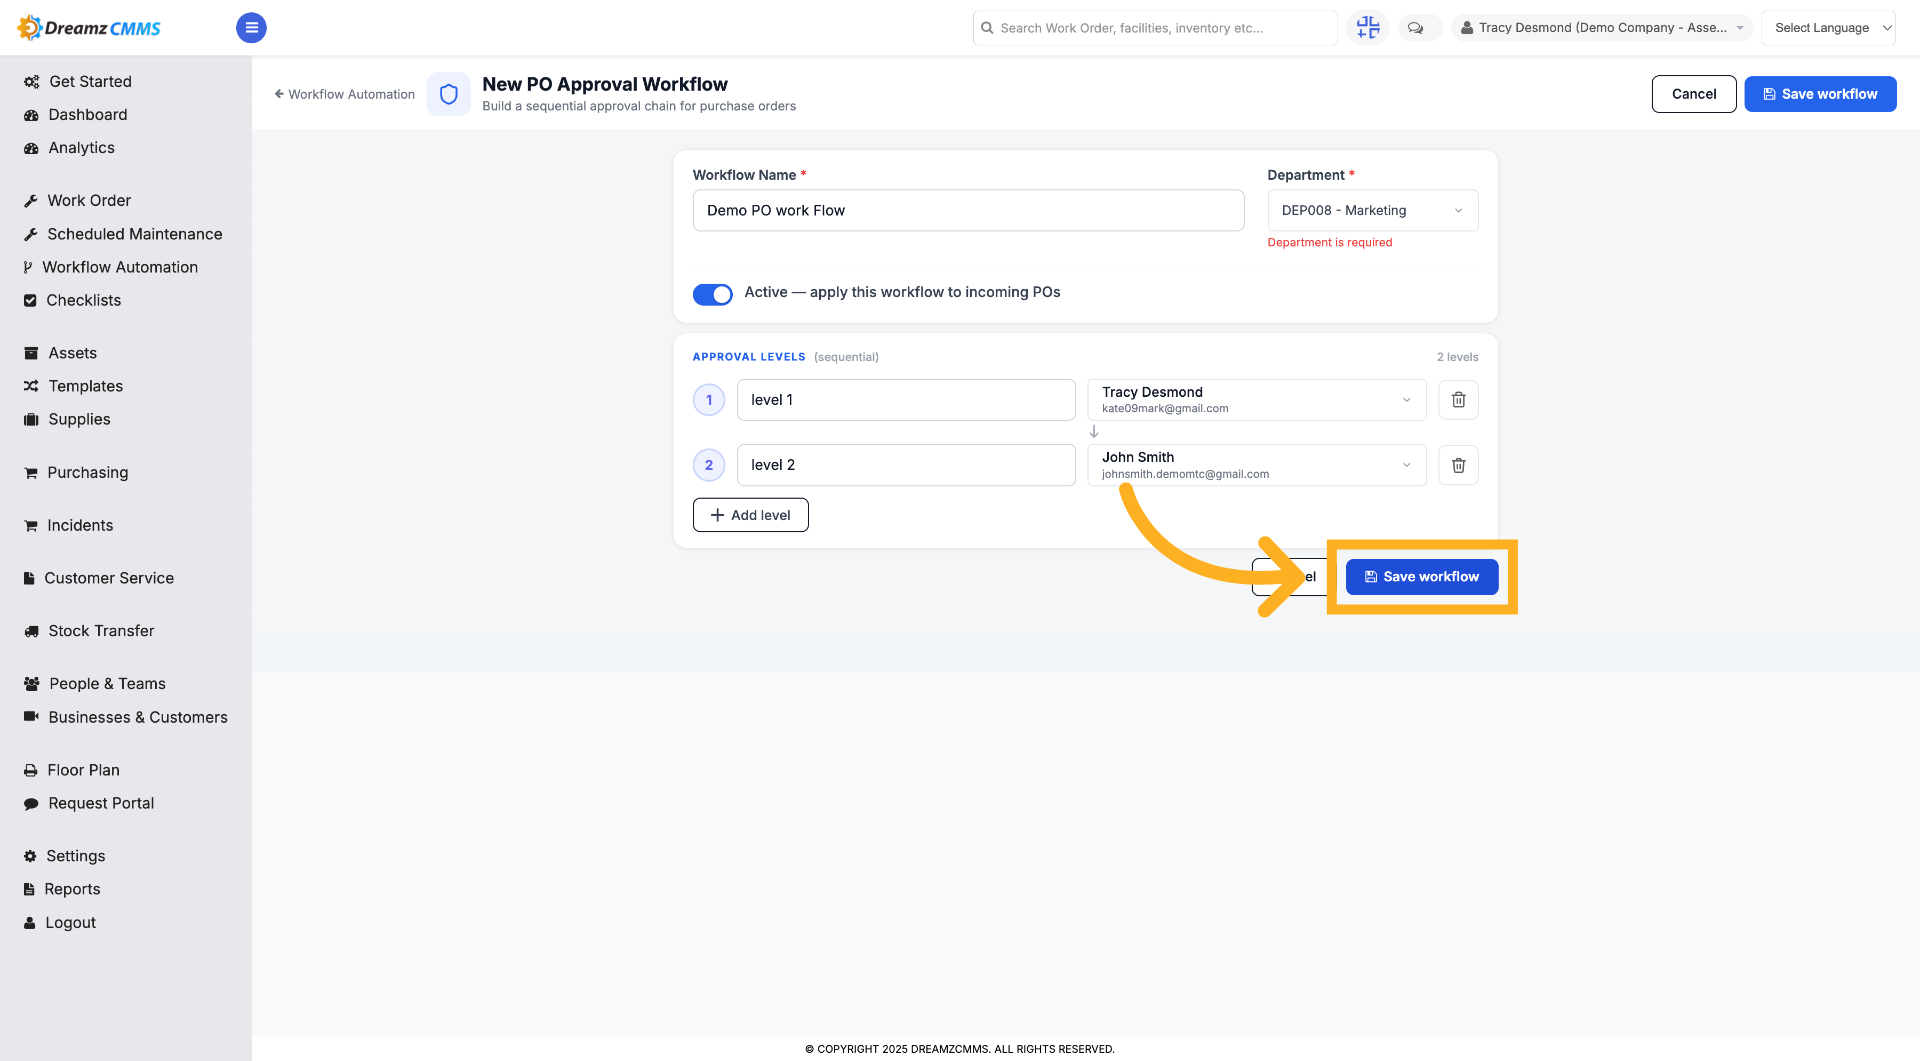This screenshot has height=1061, width=1920.
Task: Open the Tracy Desmond user account menu
Action: click(x=1602, y=28)
